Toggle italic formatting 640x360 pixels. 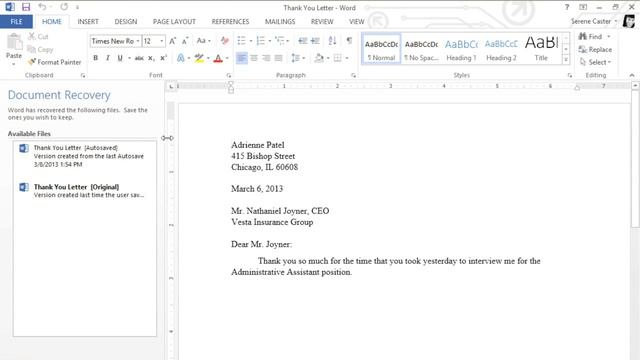tap(108, 58)
